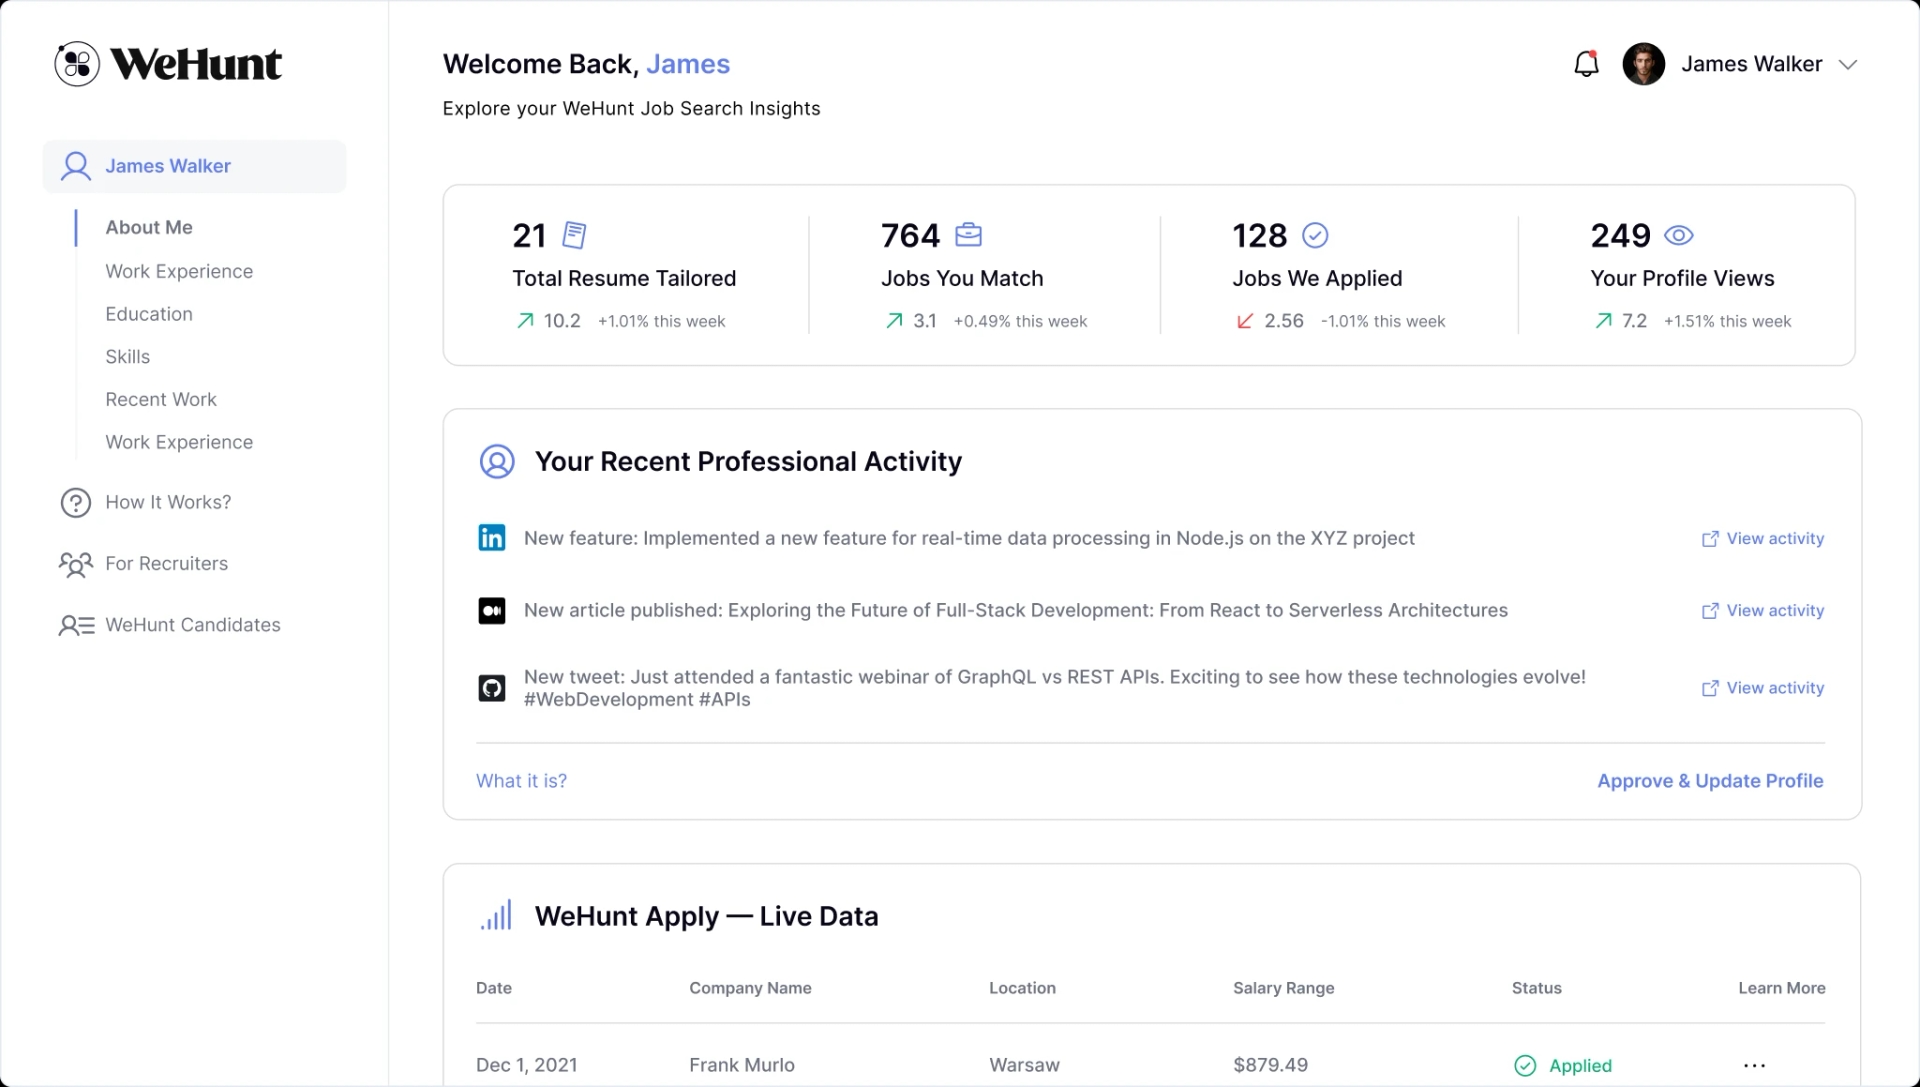The height and width of the screenshot is (1087, 1920).
Task: Click Approve & Update Profile
Action: tap(1710, 781)
